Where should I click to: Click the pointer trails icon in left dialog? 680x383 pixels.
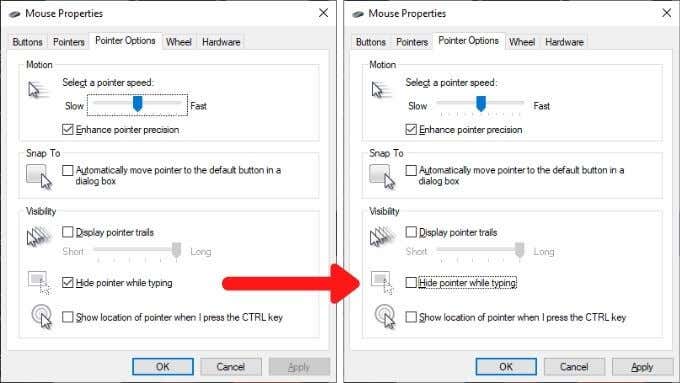39,236
